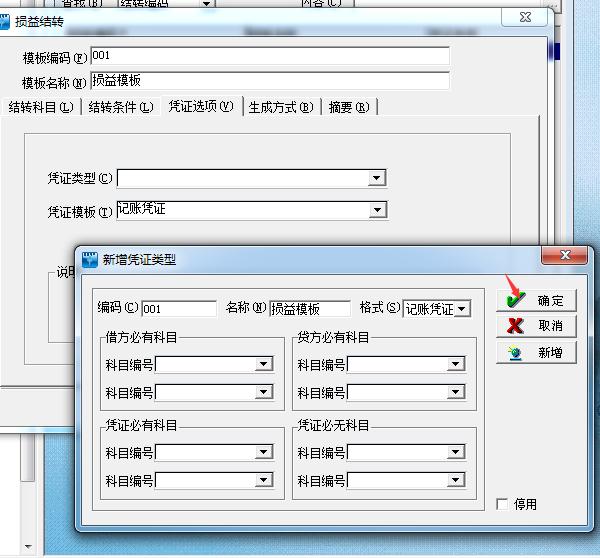Click the 名称 input field containing 损益模板
The image size is (600, 558).
(x=310, y=308)
